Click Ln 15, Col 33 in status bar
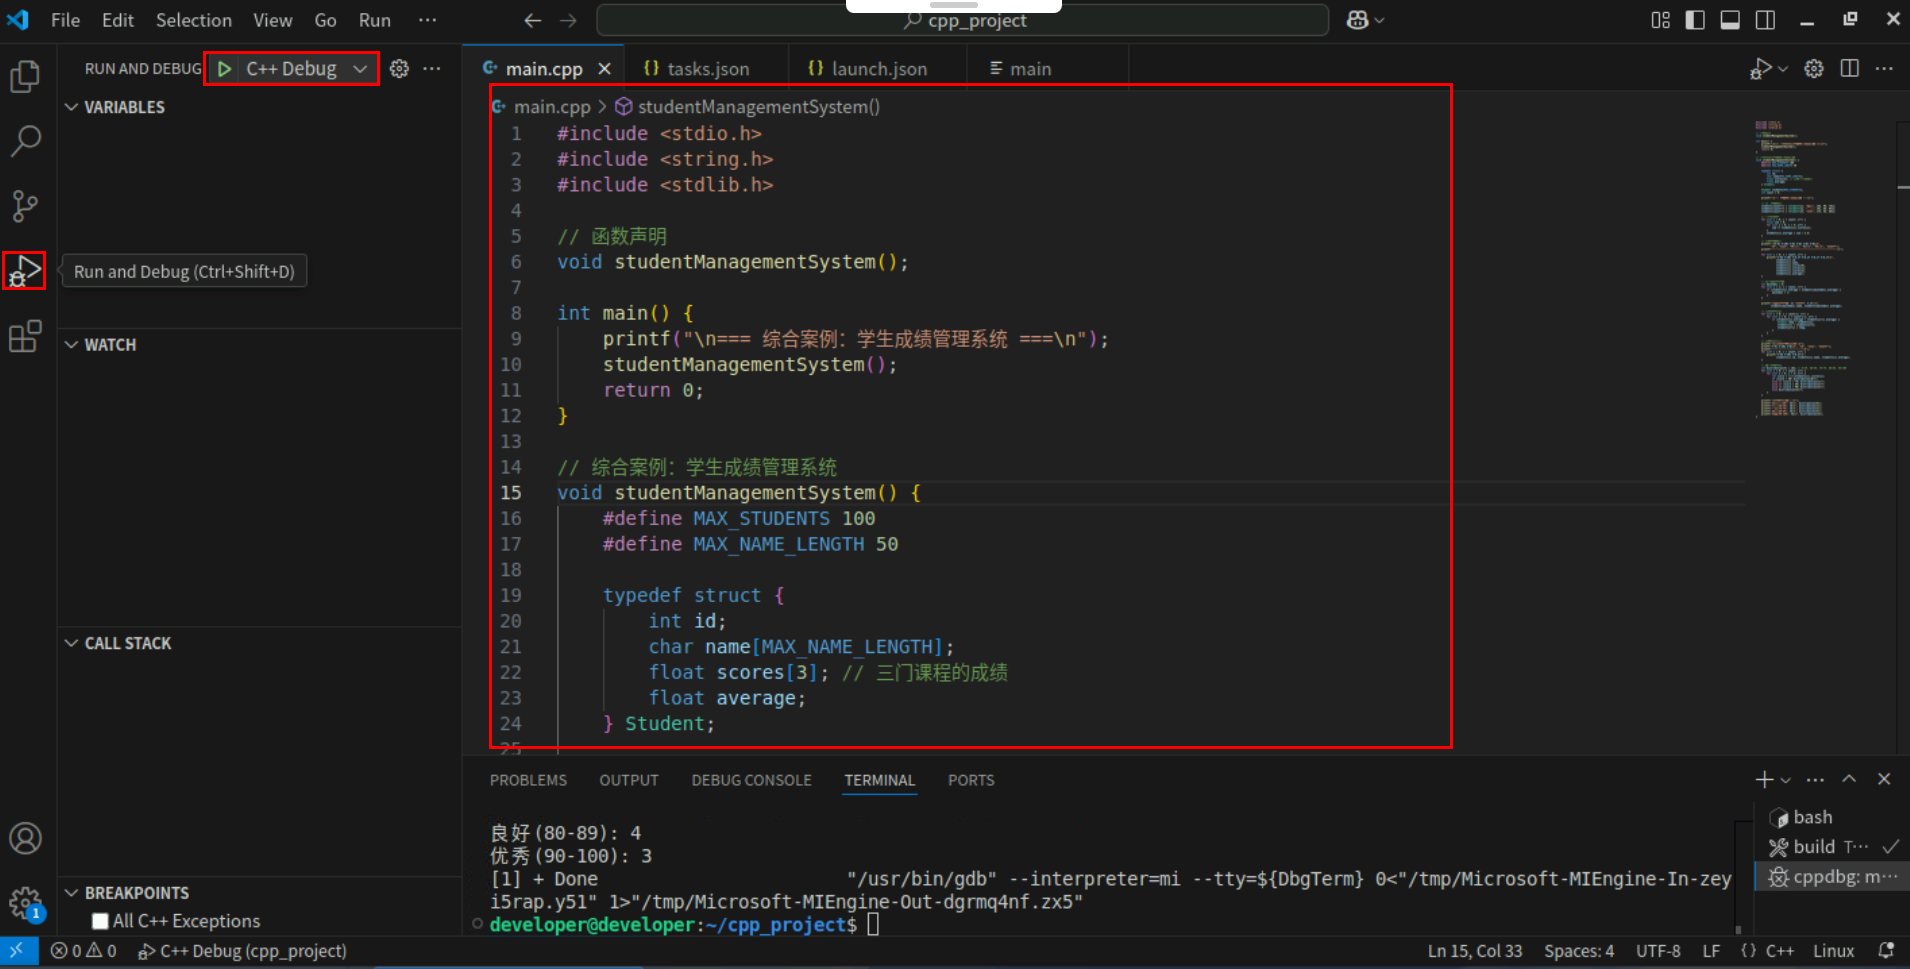Screen dimensions: 1910x969 [1474, 951]
